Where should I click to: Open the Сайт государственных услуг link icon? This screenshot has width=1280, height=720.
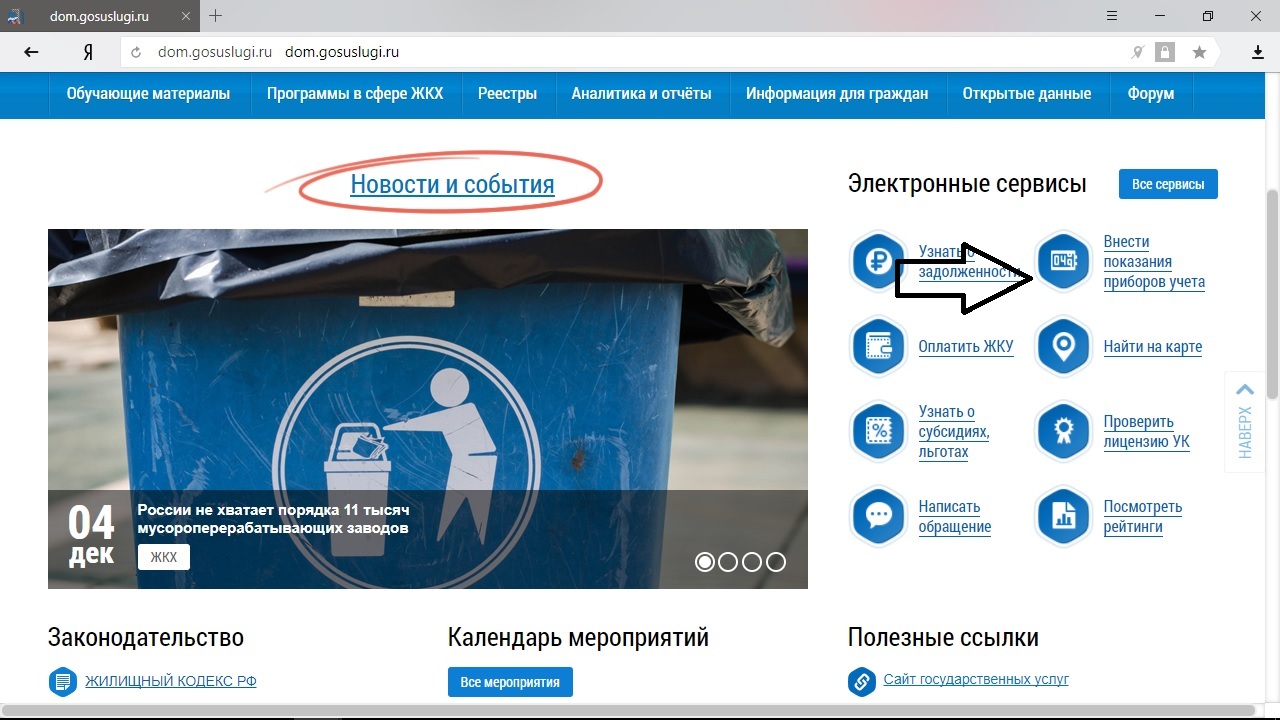point(862,681)
